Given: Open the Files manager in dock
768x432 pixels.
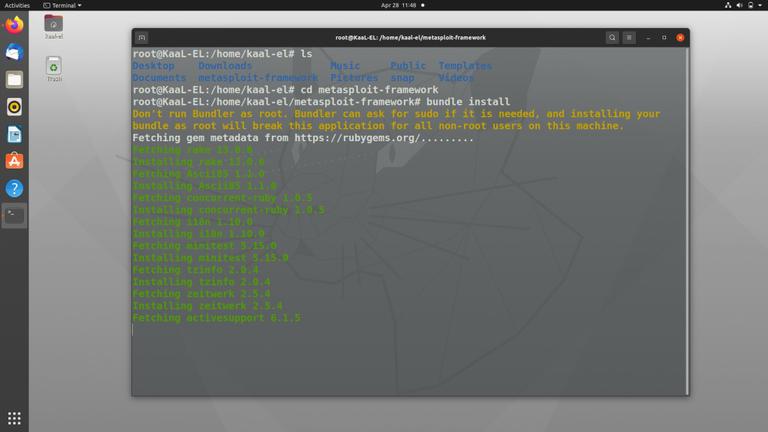Looking at the screenshot, I should pos(14,79).
